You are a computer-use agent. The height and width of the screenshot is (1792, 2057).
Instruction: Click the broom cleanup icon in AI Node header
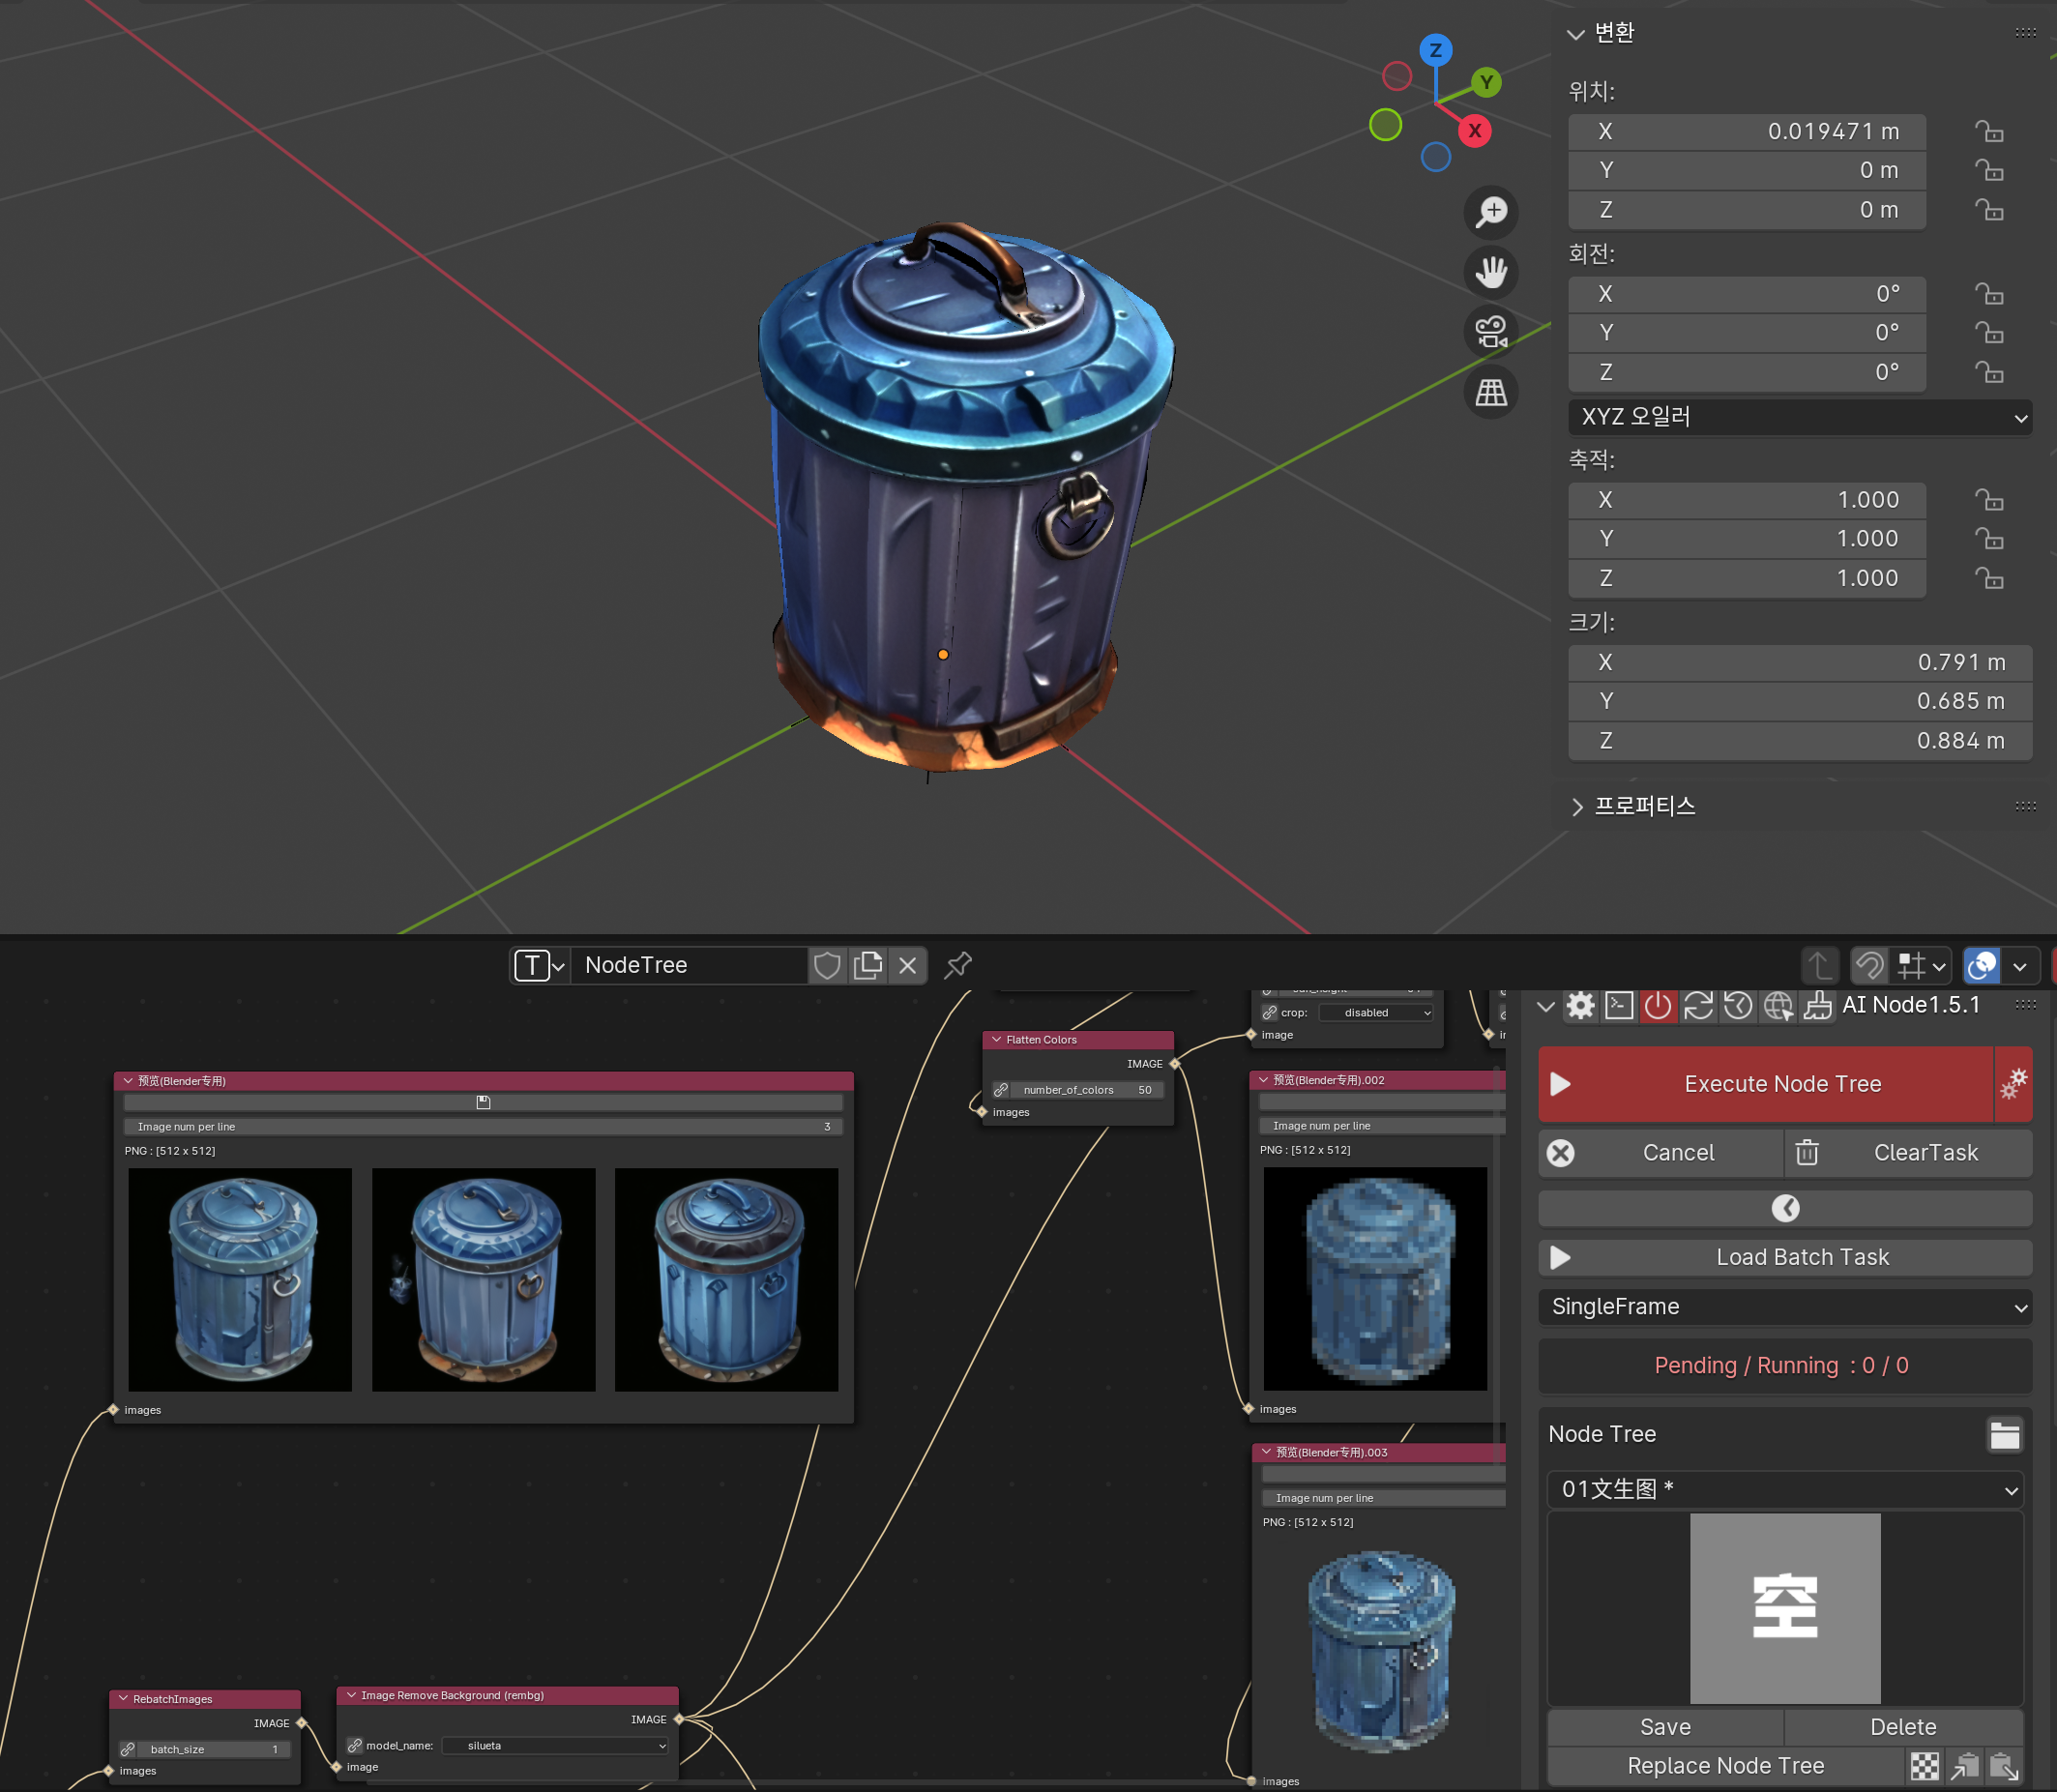(1817, 1005)
